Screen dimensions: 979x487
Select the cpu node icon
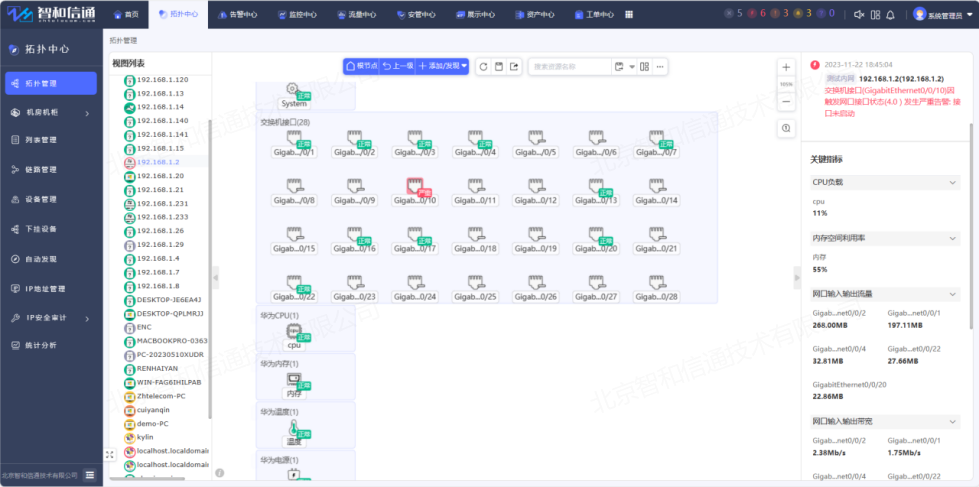pos(294,331)
